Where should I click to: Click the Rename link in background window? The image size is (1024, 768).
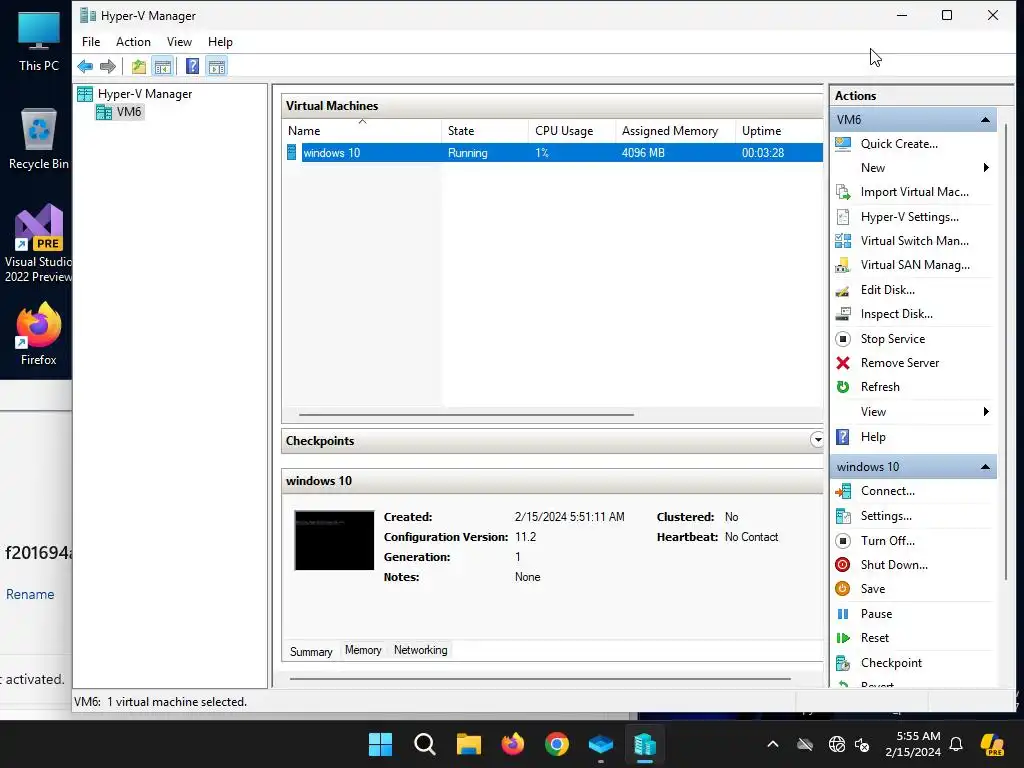(x=30, y=594)
